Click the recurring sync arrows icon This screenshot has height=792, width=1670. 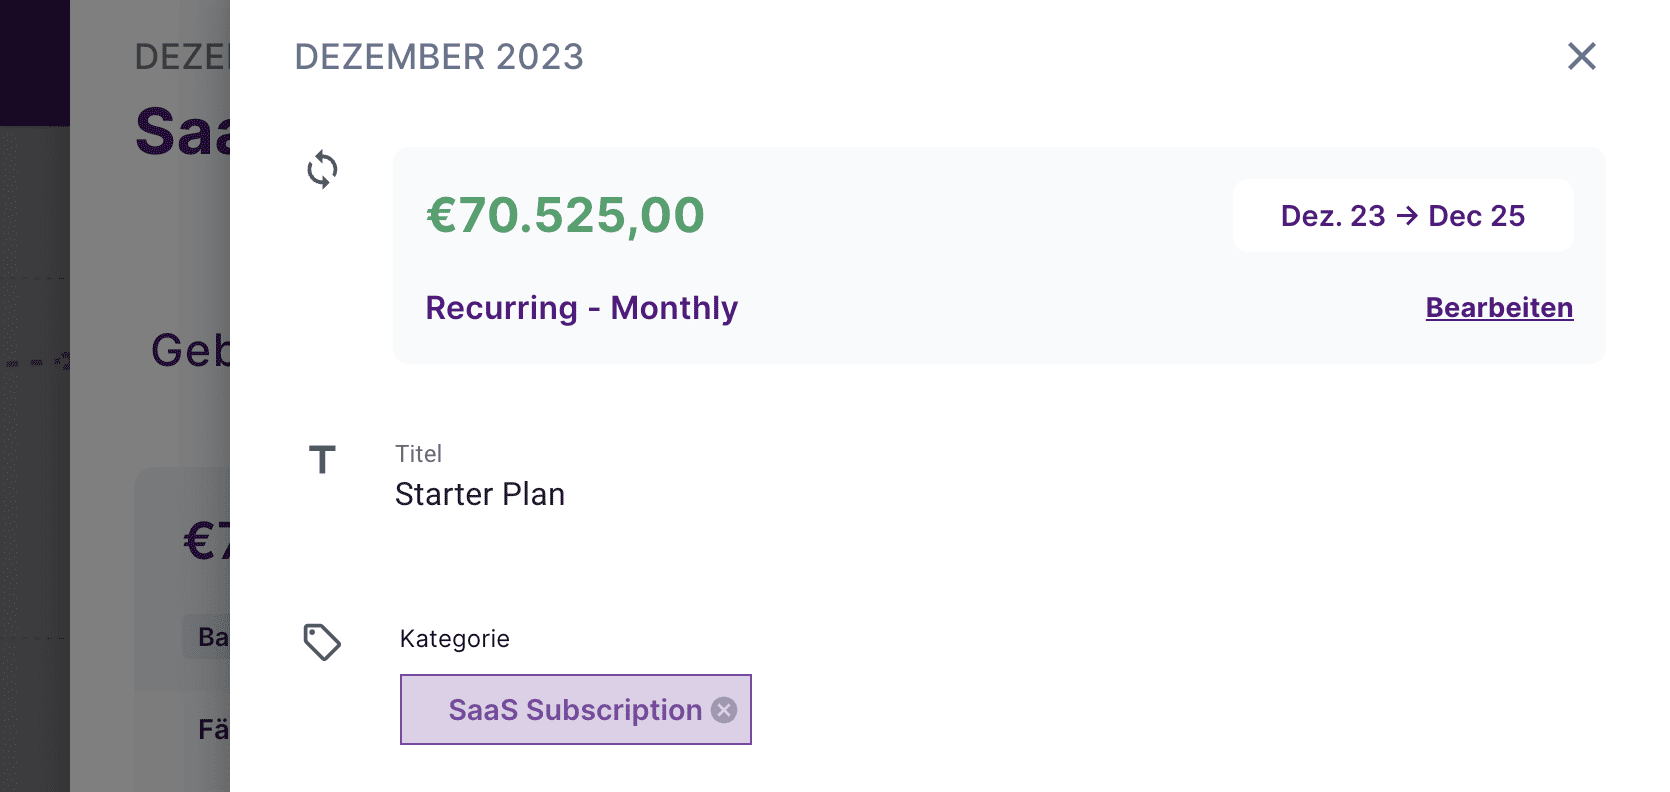[322, 169]
